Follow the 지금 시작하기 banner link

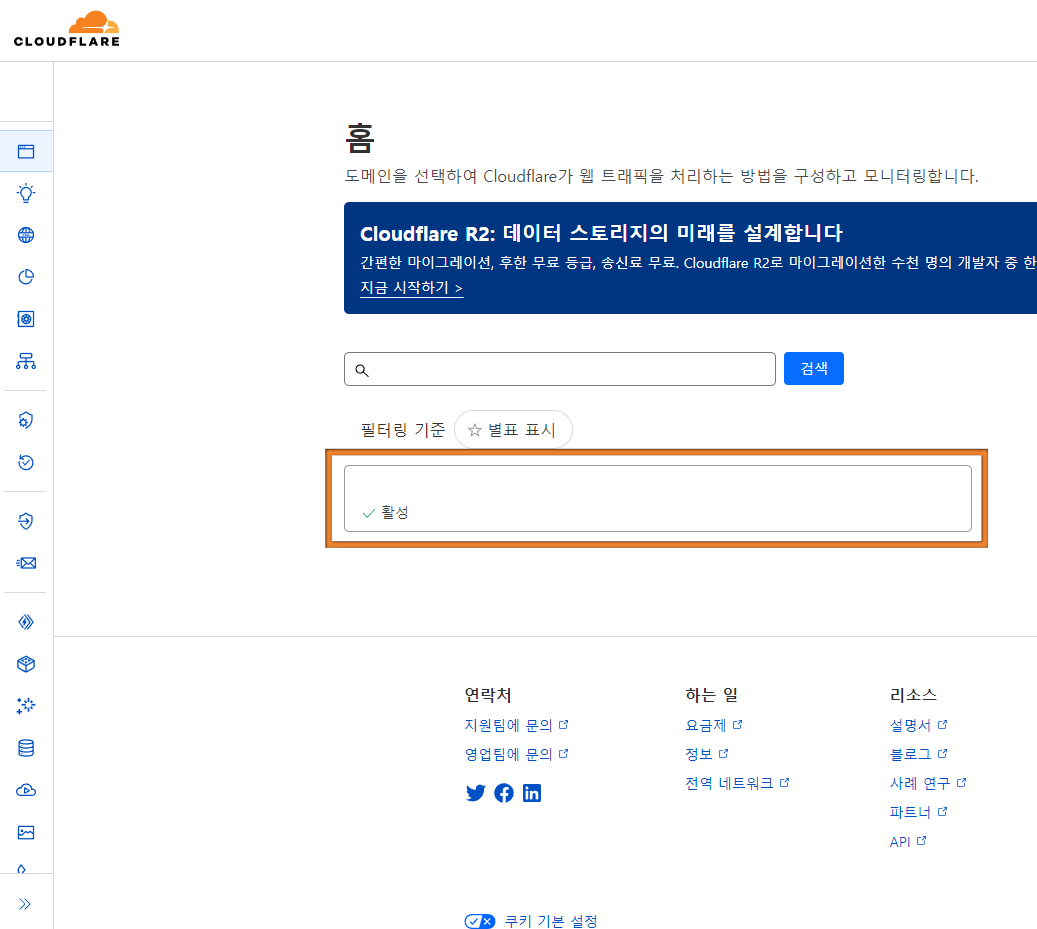(x=411, y=288)
